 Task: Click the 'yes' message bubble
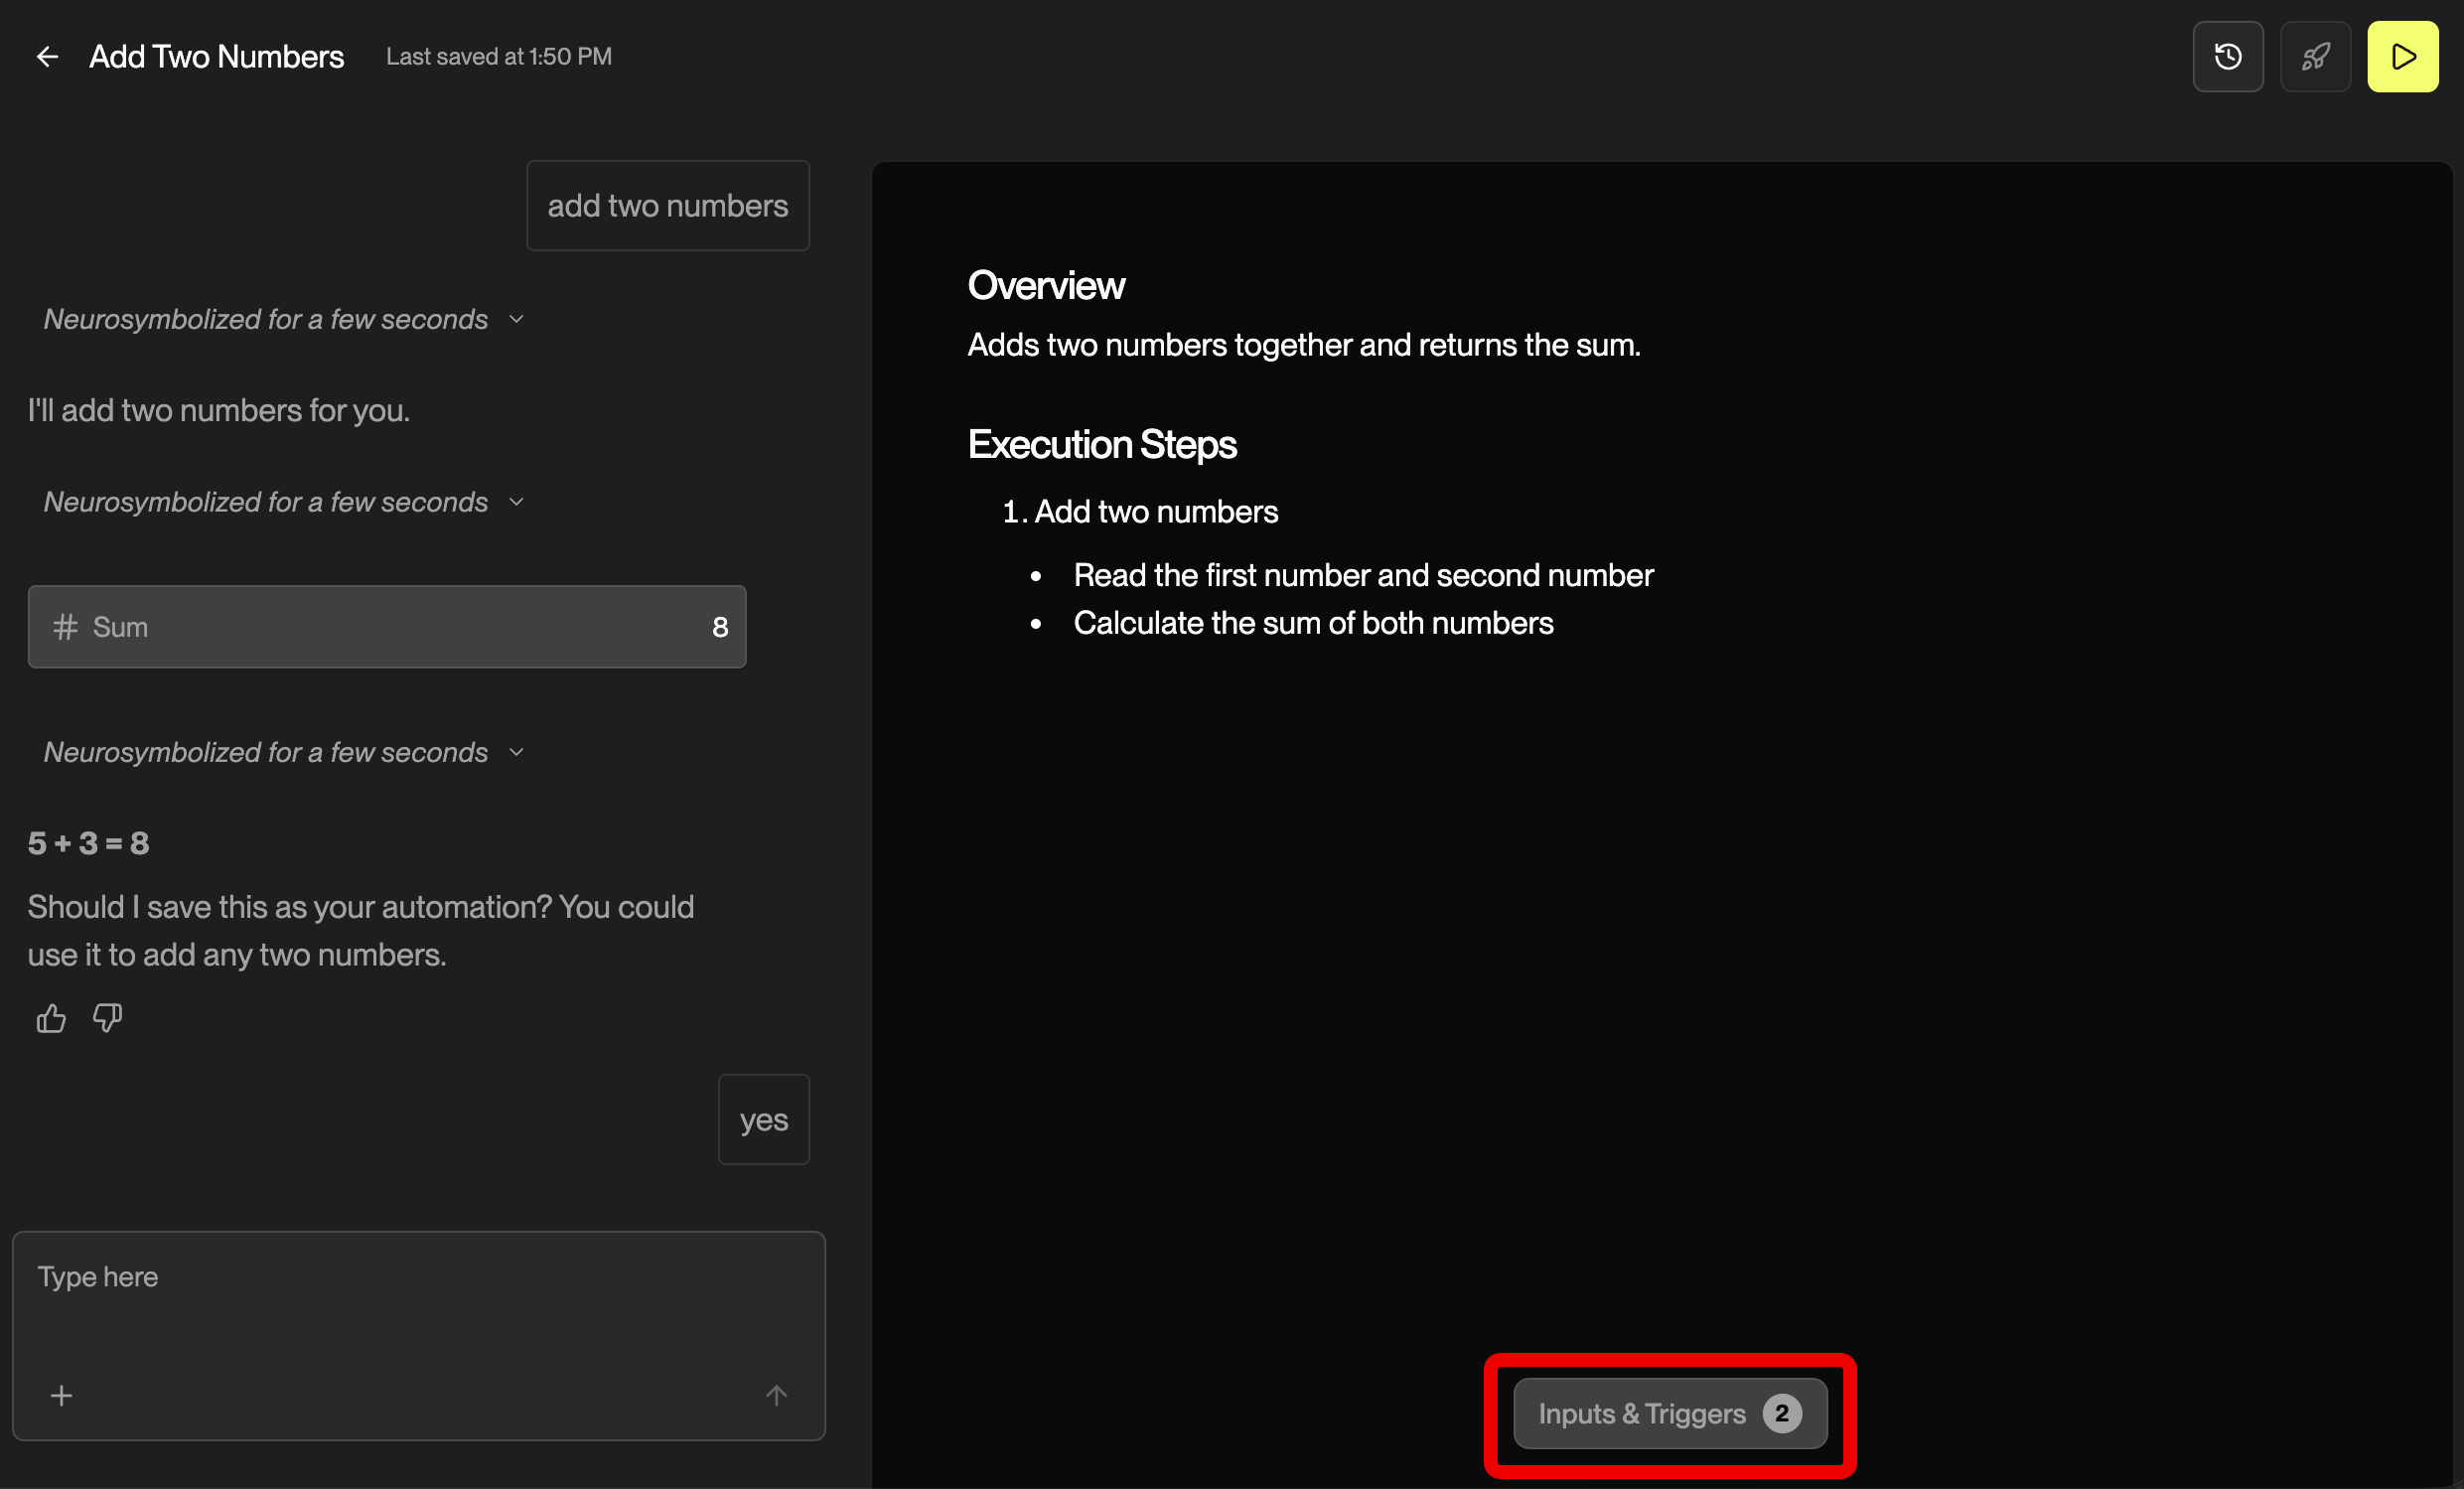pos(763,1120)
